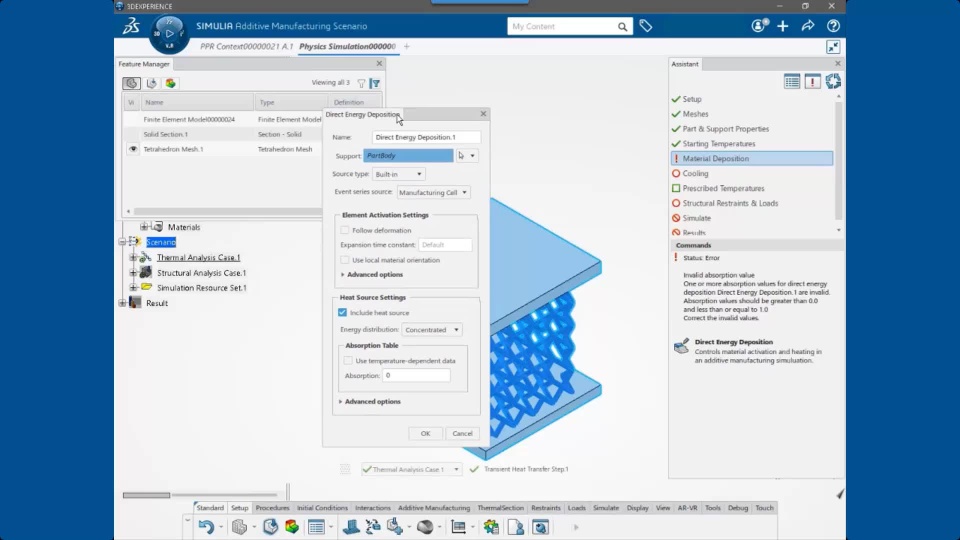The image size is (960, 540).
Task: Click the colorful results cube toolbar icon
Action: 292,527
